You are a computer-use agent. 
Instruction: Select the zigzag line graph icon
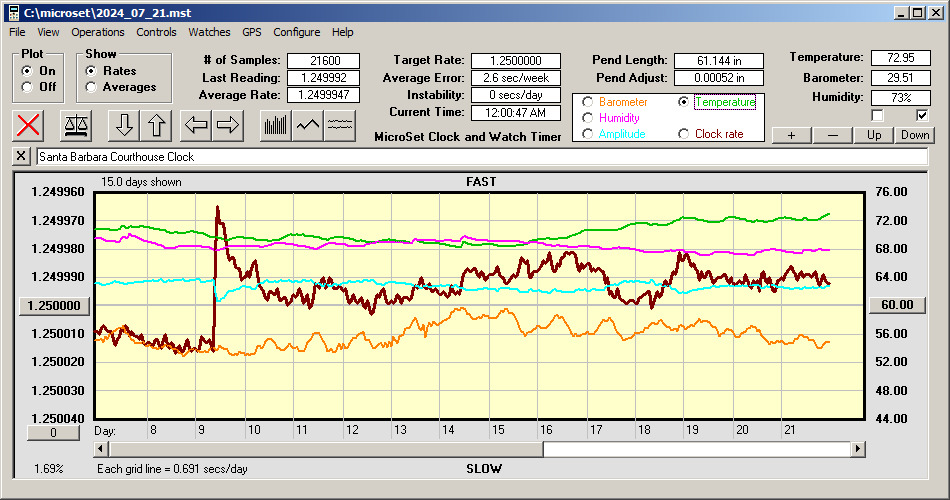coord(308,125)
